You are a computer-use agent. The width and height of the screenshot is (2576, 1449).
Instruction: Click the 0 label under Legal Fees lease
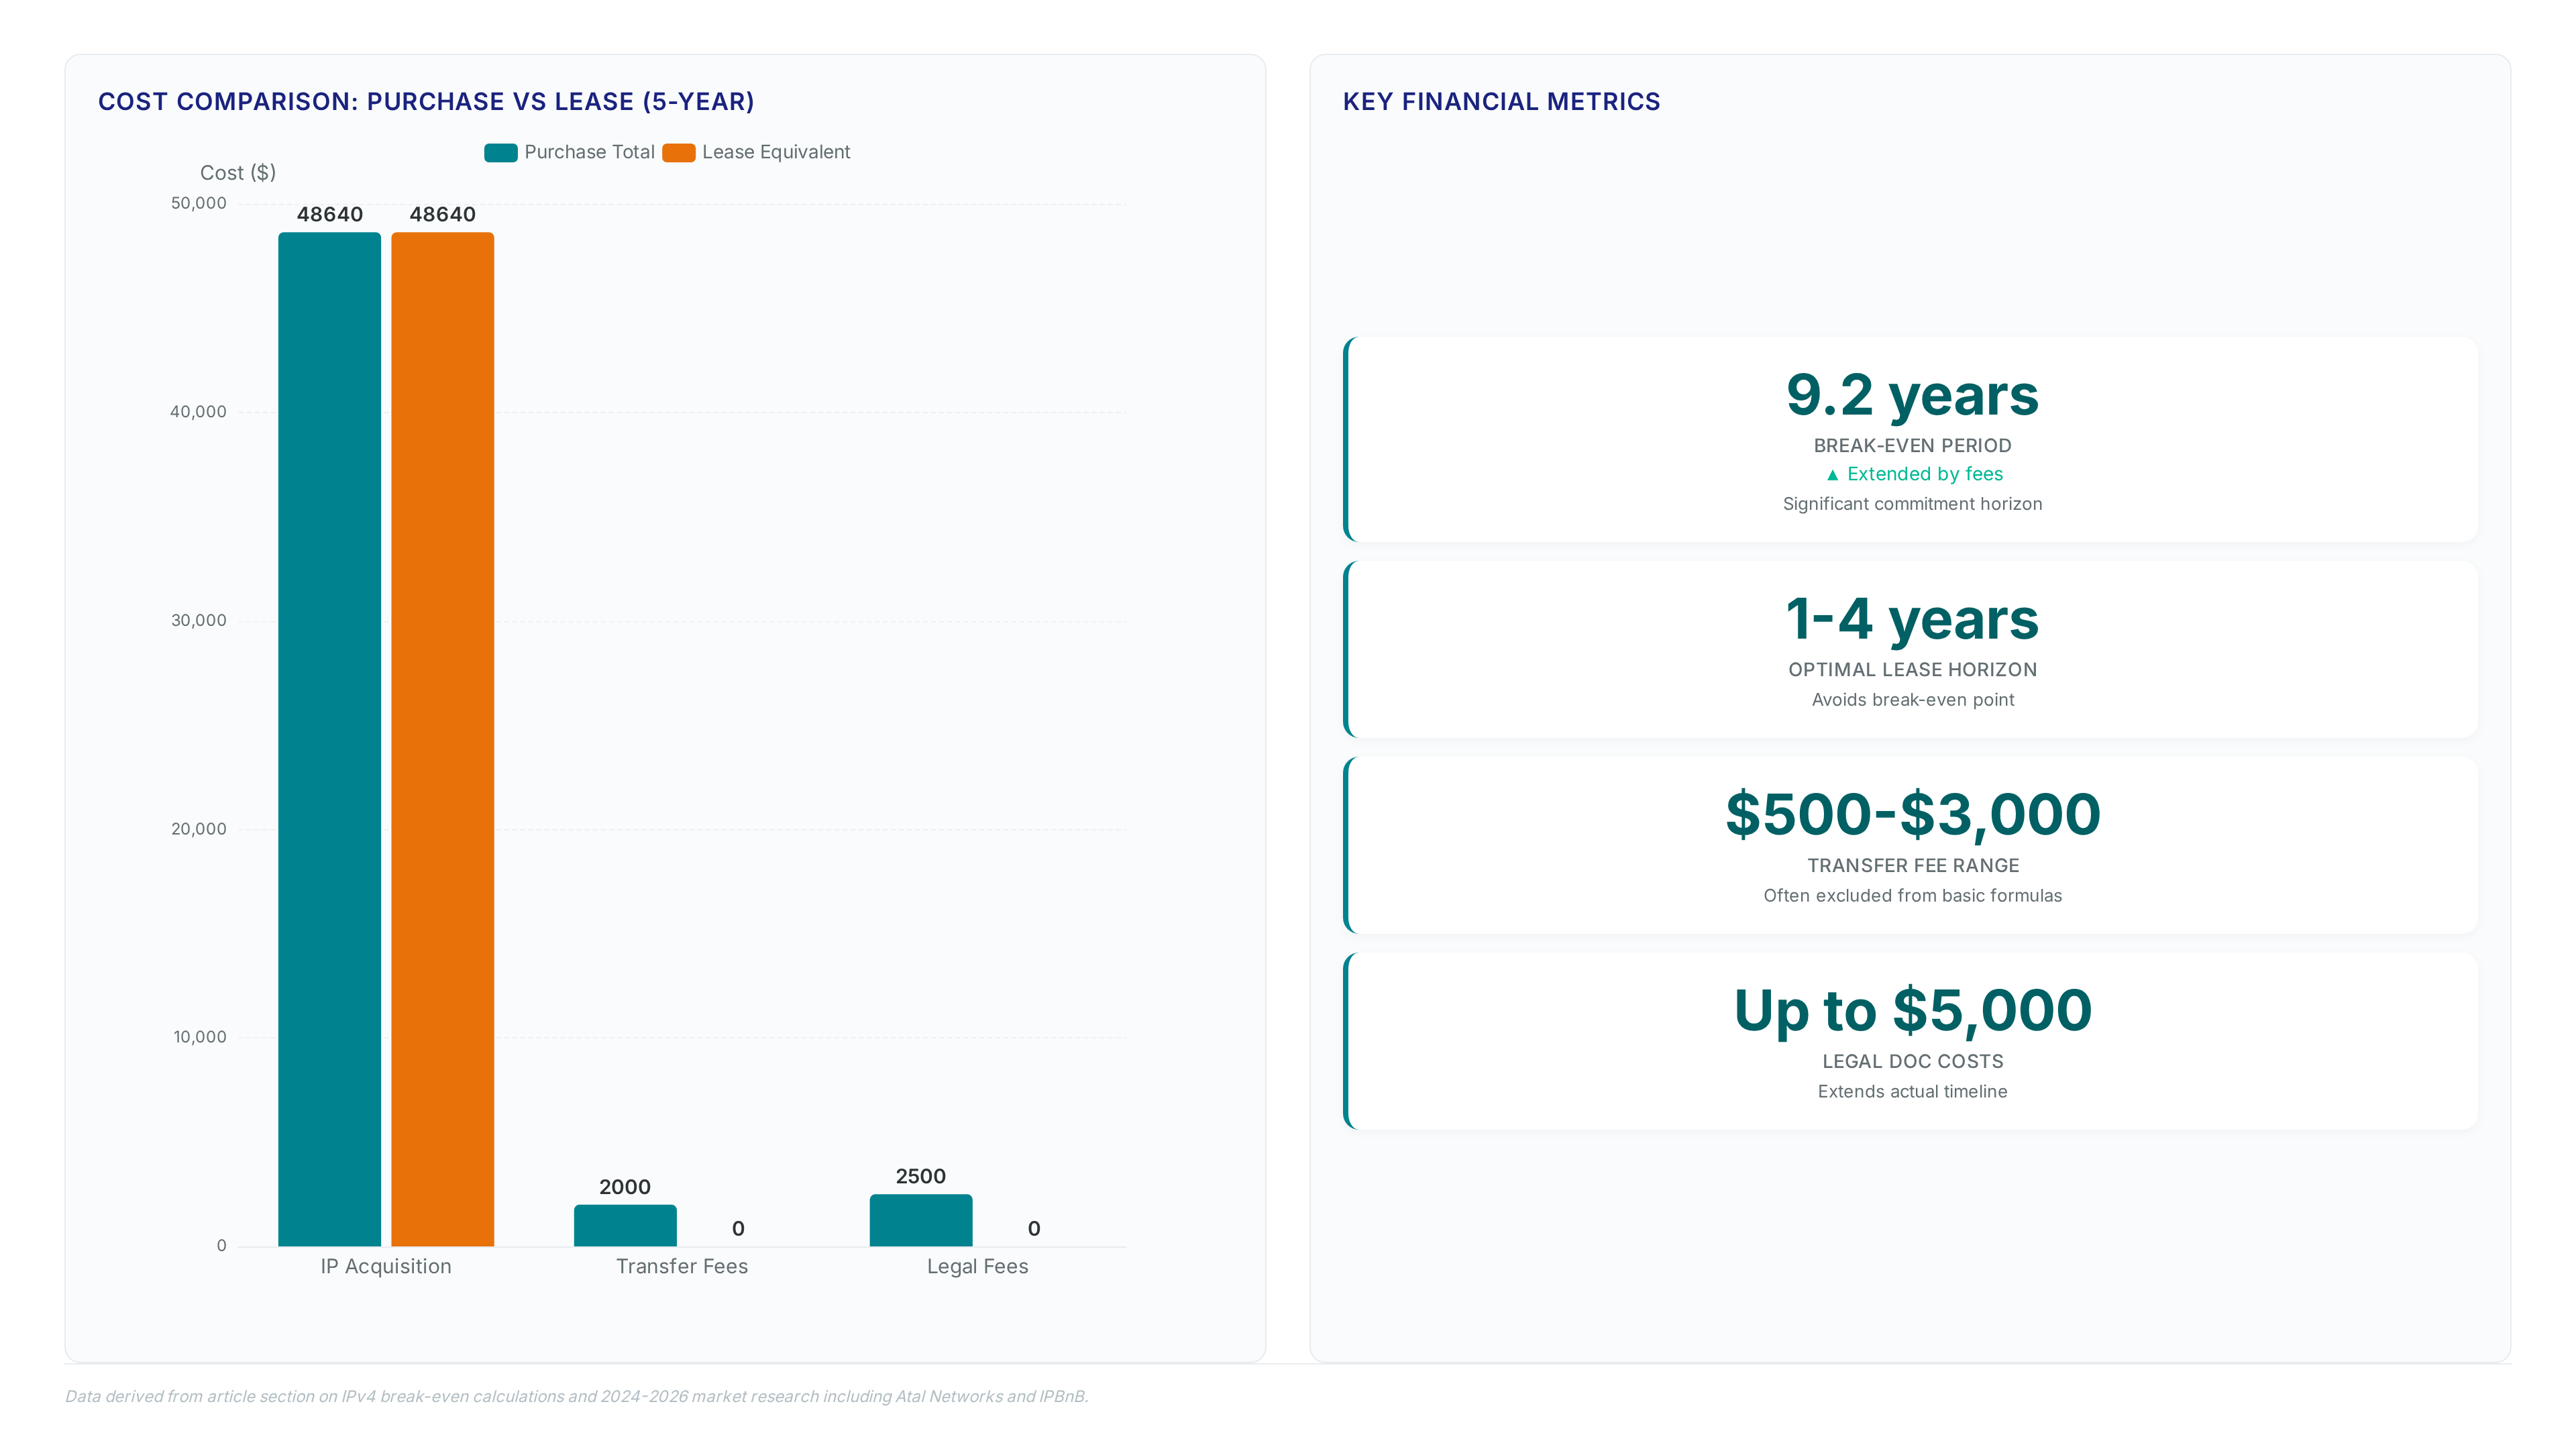[x=1034, y=1229]
